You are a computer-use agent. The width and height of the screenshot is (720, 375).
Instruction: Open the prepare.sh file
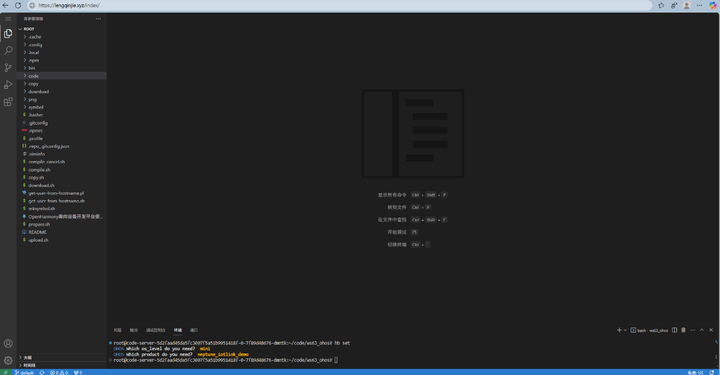click(62, 224)
